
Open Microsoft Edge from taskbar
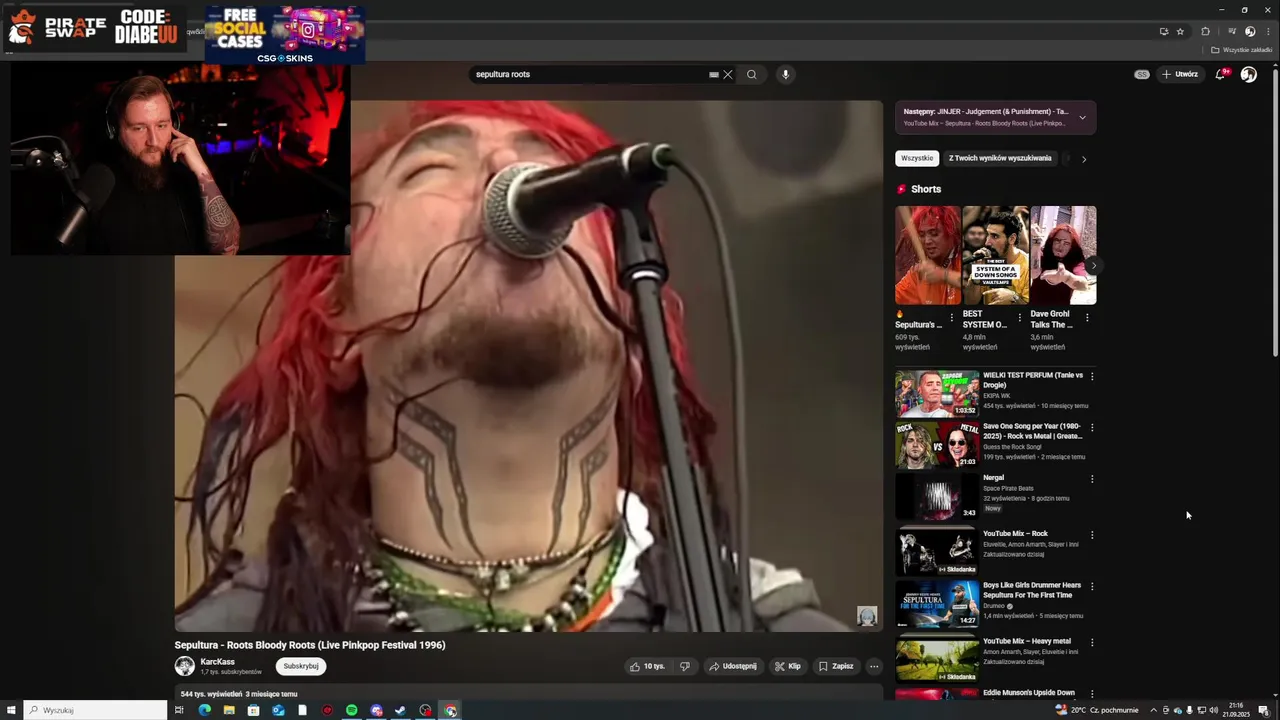[x=204, y=710]
